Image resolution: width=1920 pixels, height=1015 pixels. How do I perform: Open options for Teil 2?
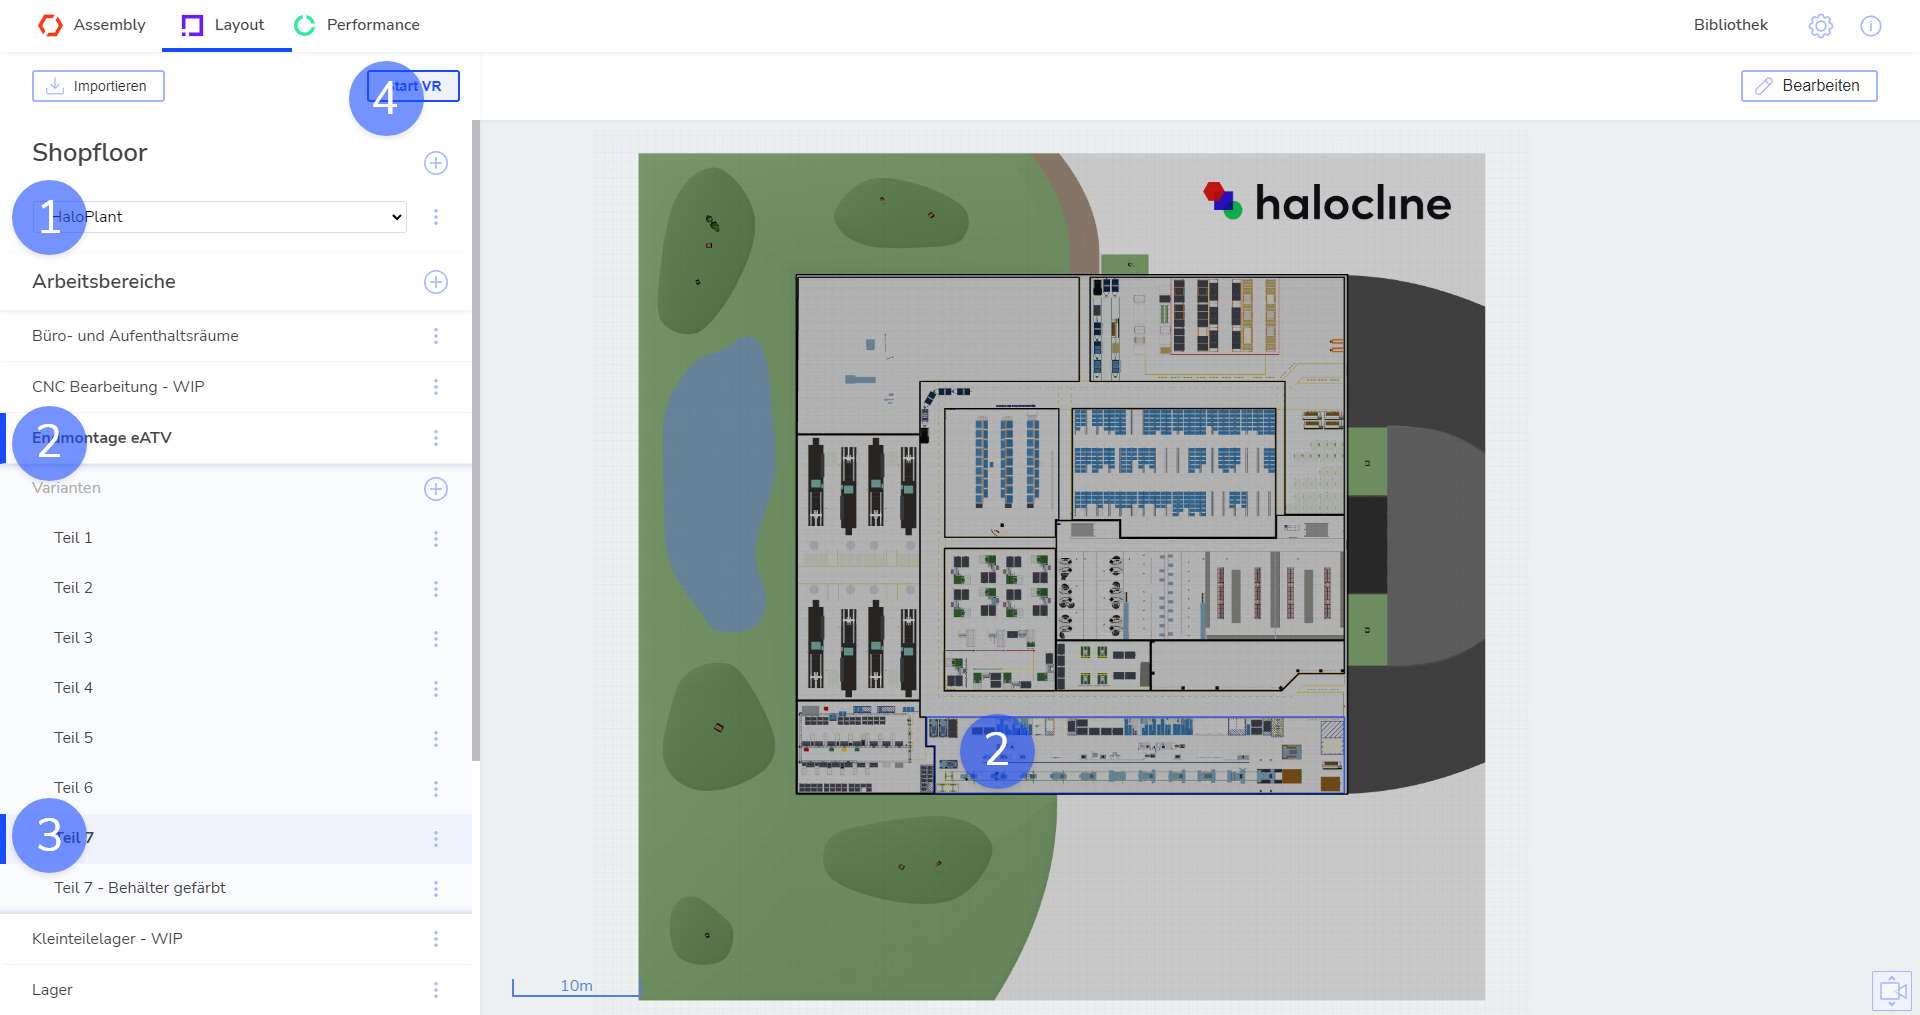click(x=436, y=589)
